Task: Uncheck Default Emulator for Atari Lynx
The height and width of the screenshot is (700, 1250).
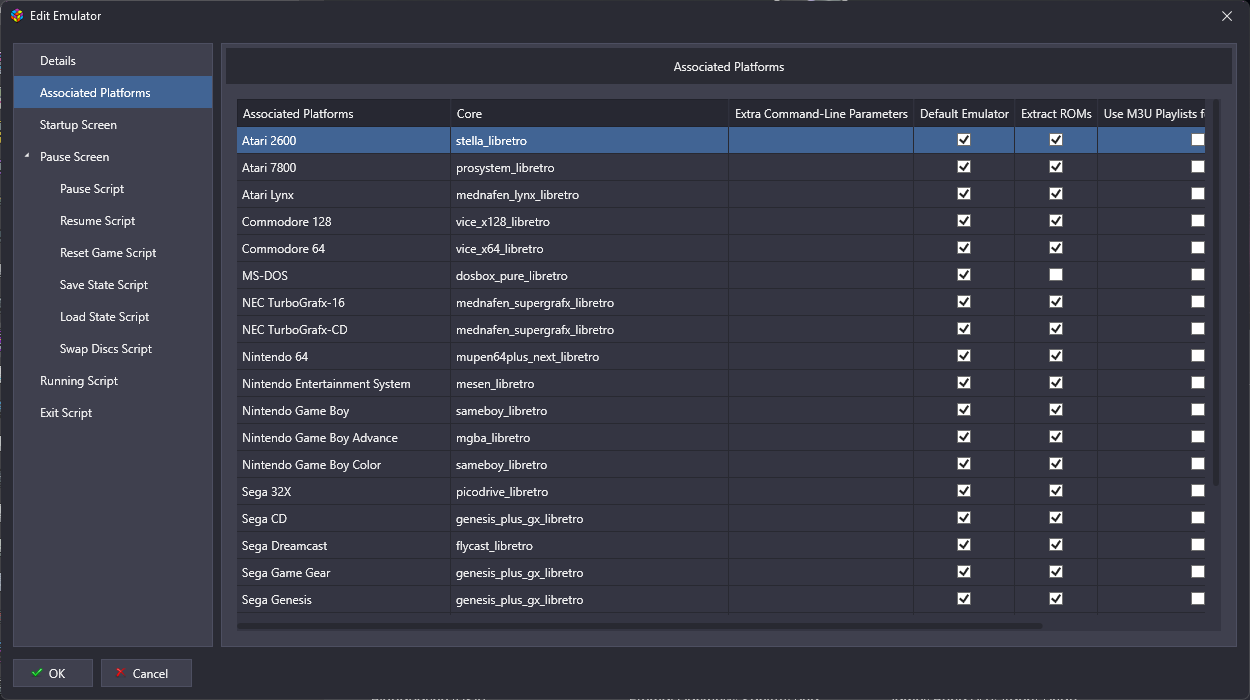Action: tap(964, 194)
